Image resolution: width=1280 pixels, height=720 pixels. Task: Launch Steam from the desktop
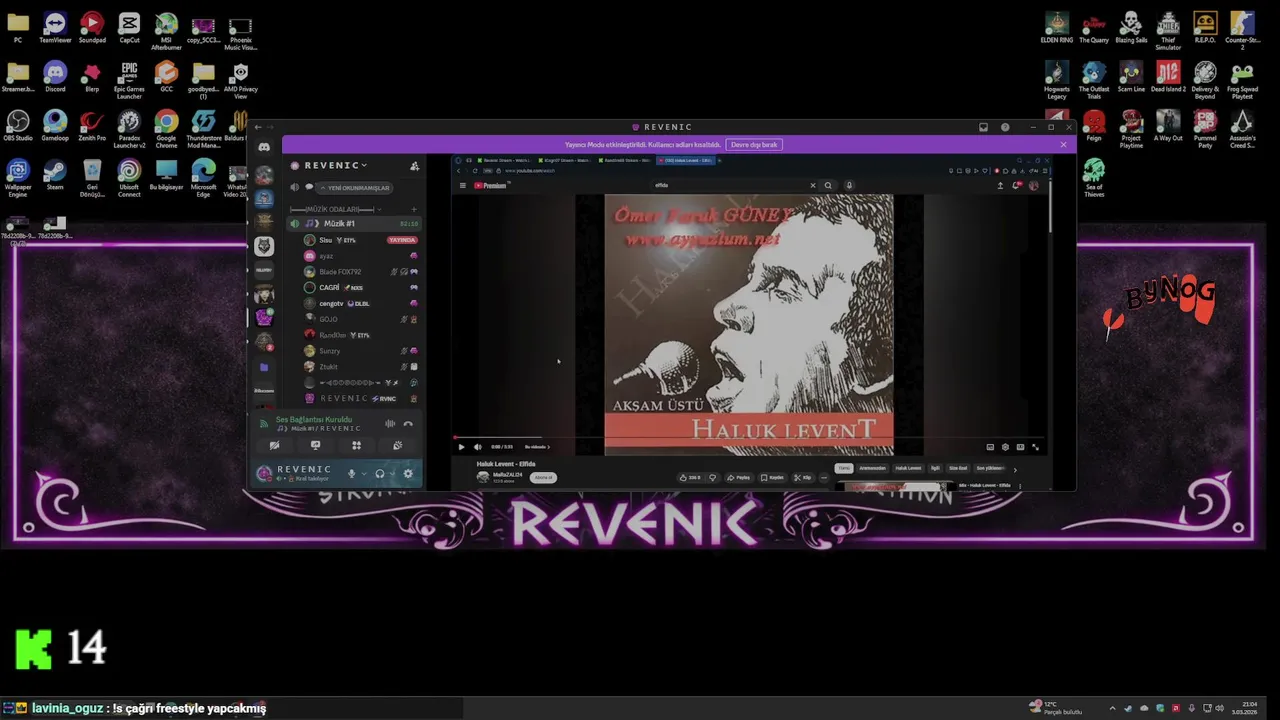click(x=55, y=174)
